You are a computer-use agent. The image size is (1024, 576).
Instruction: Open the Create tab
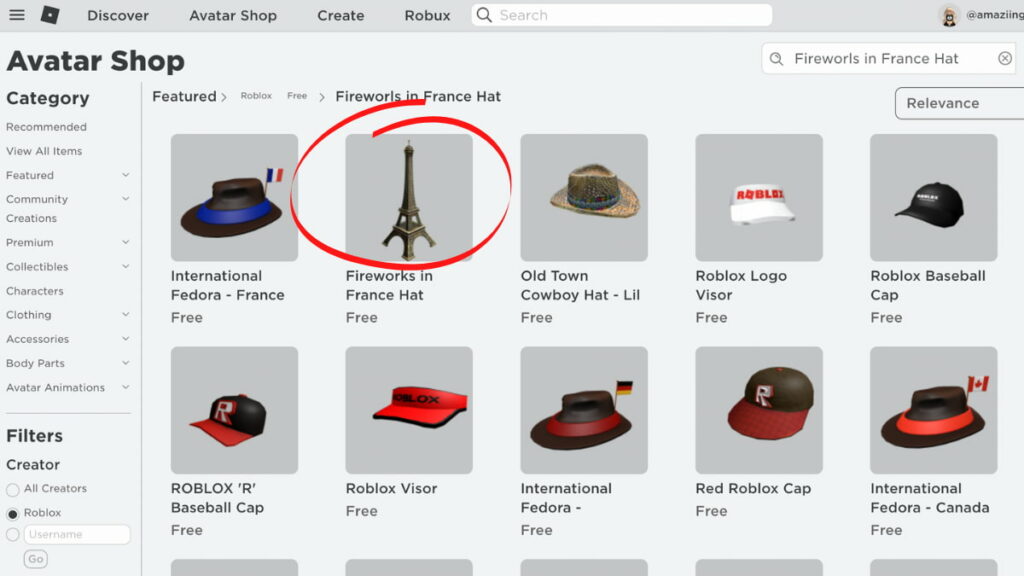(x=341, y=15)
